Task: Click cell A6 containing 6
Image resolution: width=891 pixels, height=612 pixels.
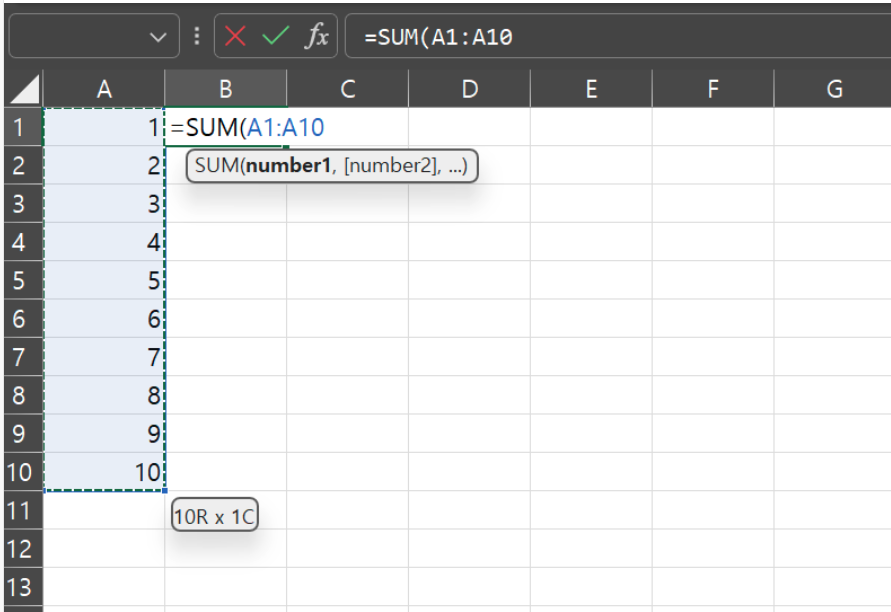Action: pos(104,319)
